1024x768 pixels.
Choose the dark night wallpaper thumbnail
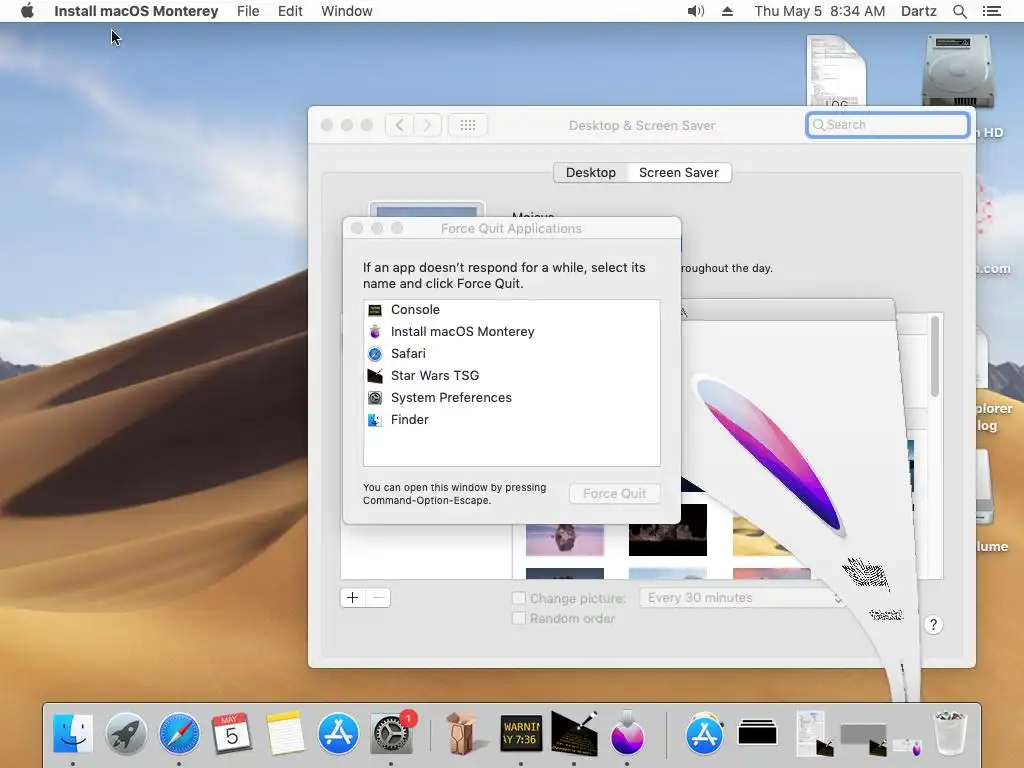tap(667, 530)
